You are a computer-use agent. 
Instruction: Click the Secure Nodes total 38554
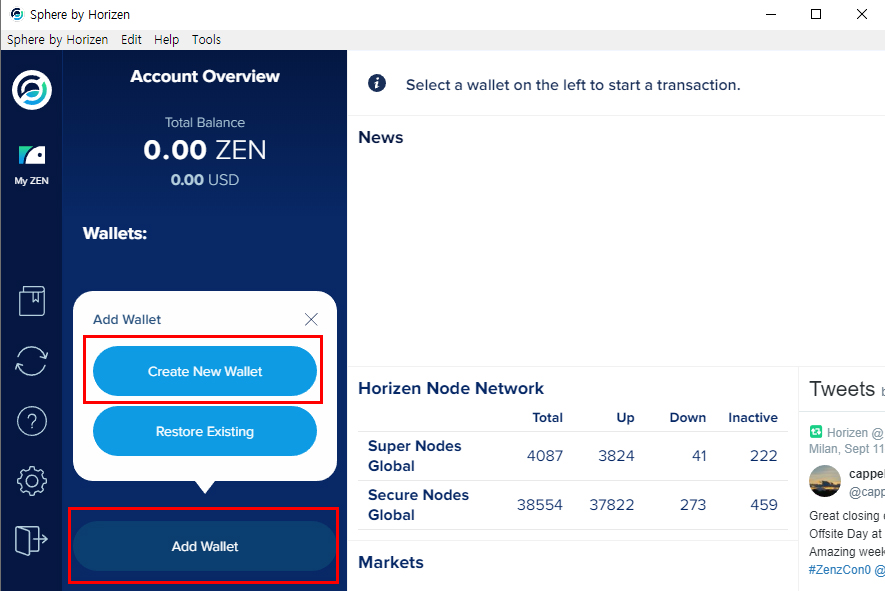tap(540, 505)
